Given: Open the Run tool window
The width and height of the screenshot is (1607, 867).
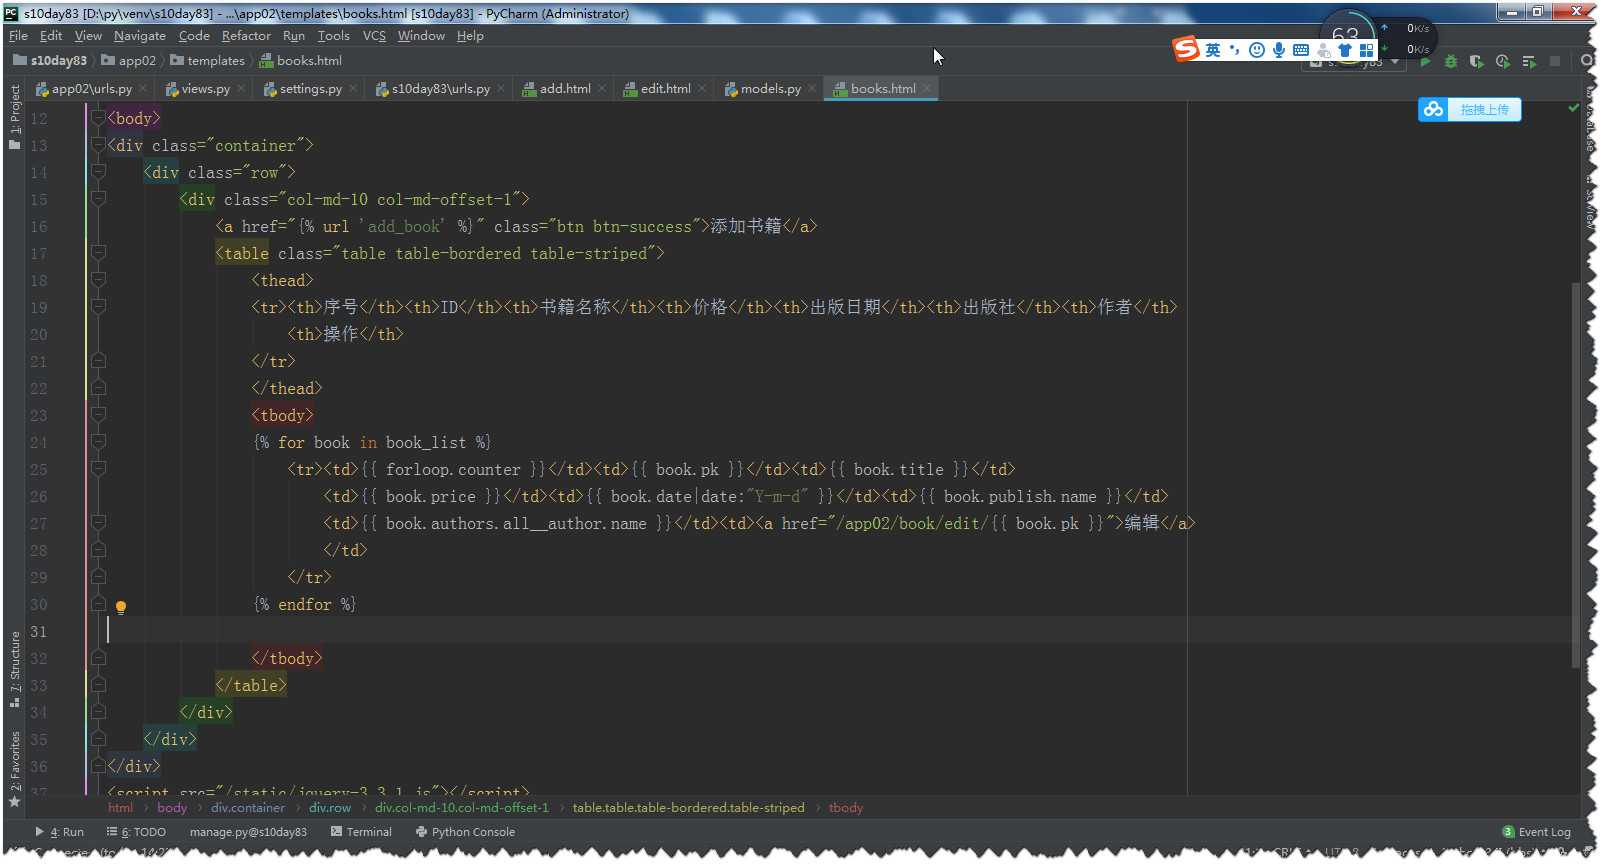Looking at the screenshot, I should [60, 832].
